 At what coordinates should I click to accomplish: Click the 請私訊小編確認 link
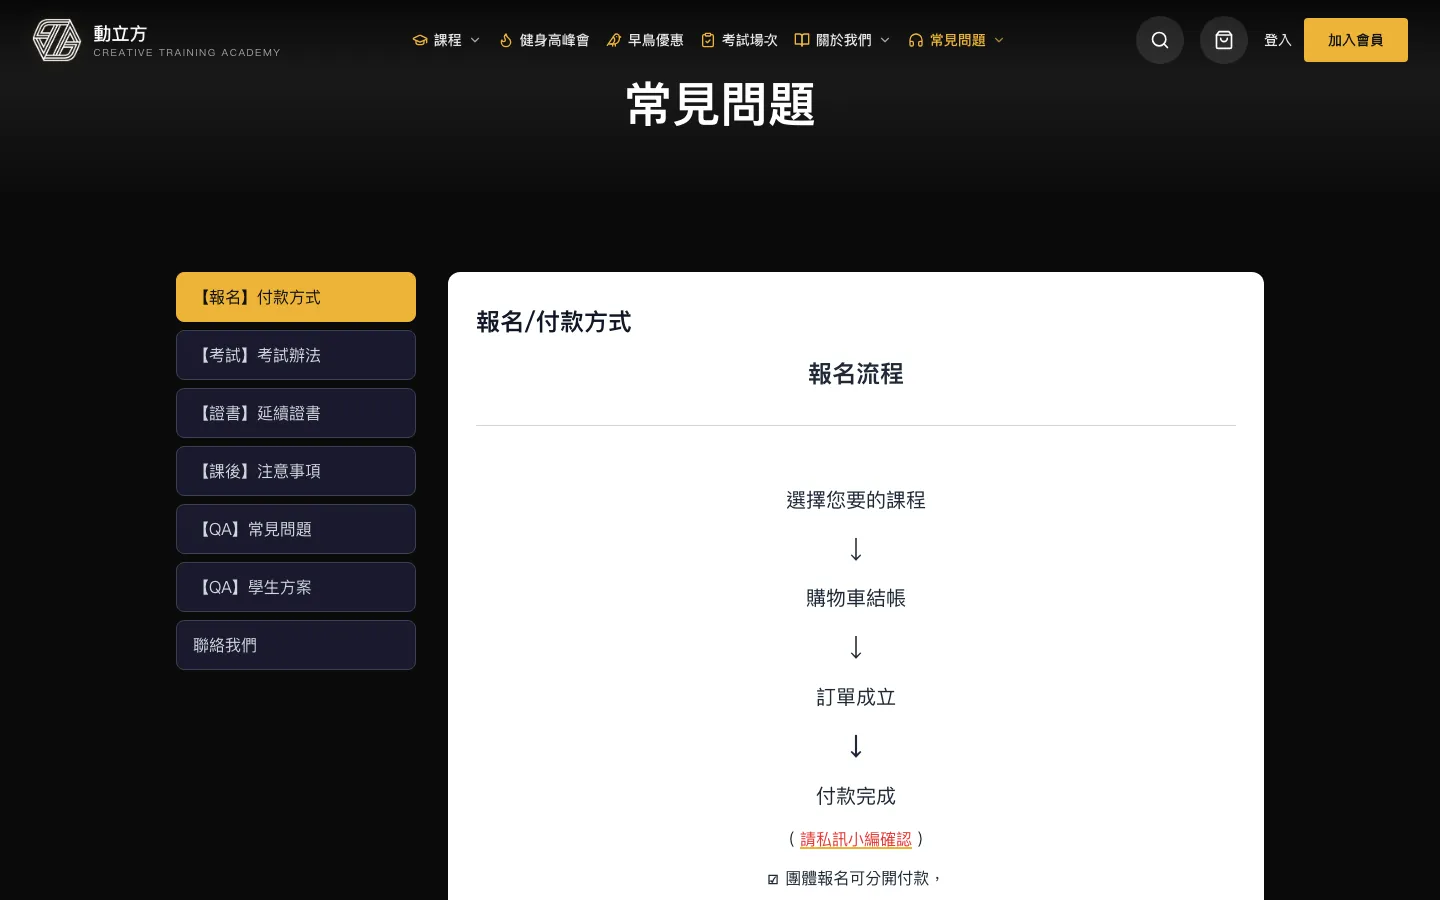[x=856, y=839]
